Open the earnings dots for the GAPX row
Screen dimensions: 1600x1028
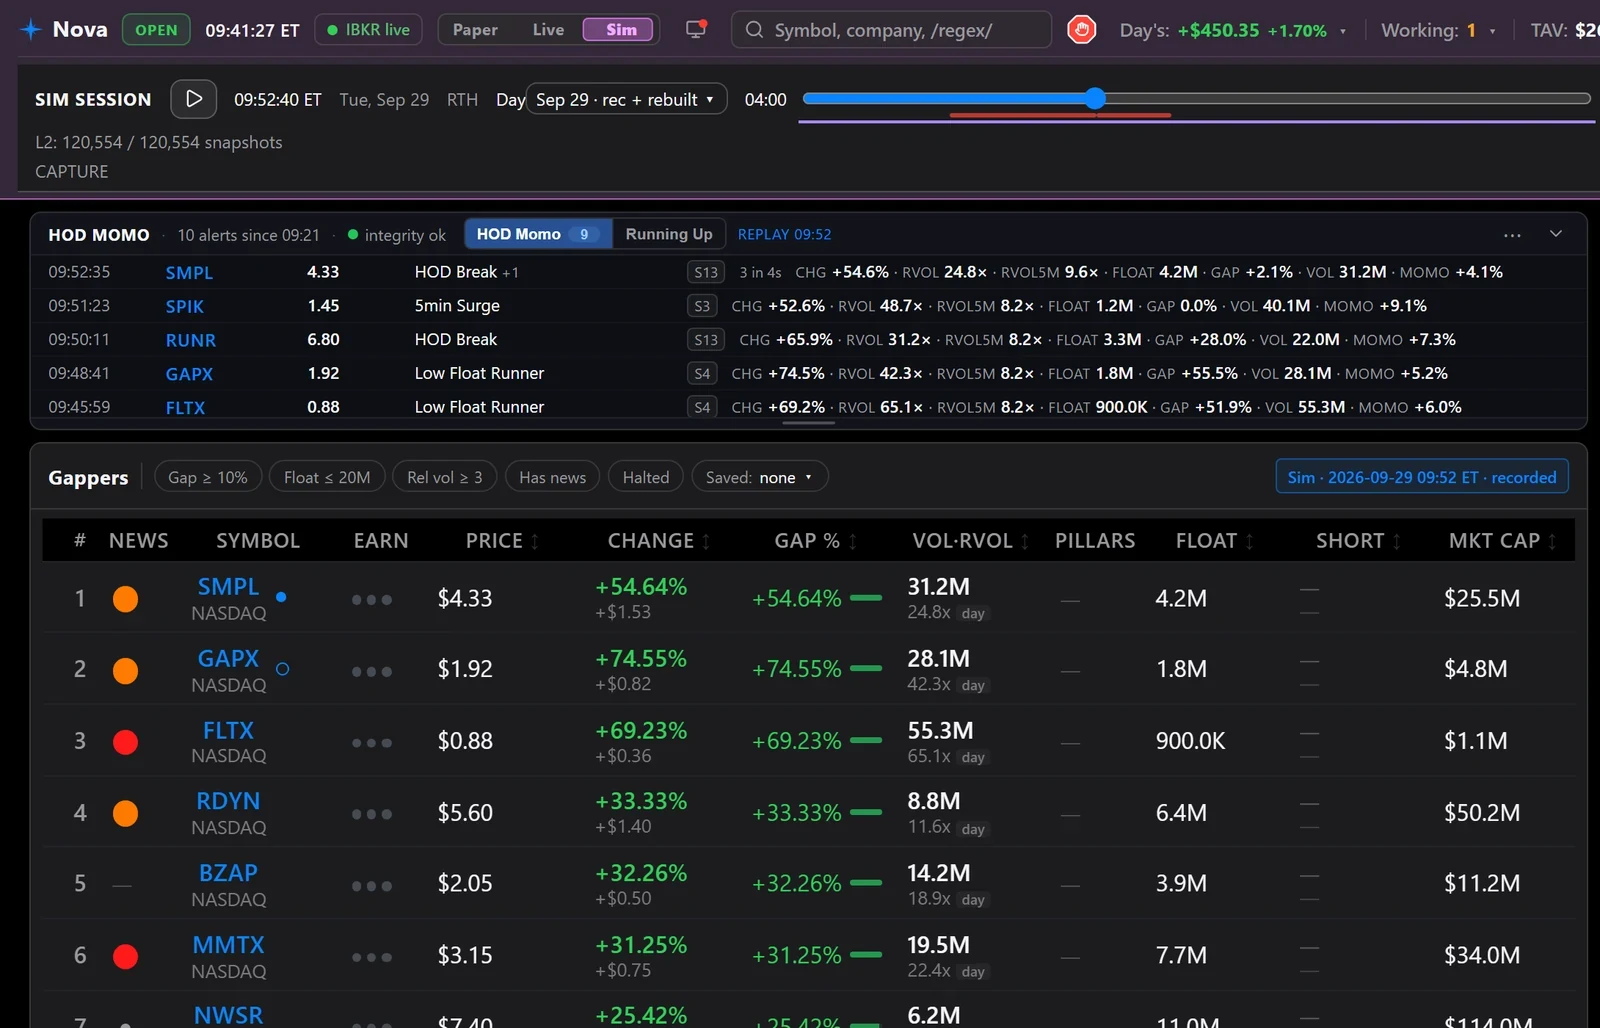click(x=372, y=671)
